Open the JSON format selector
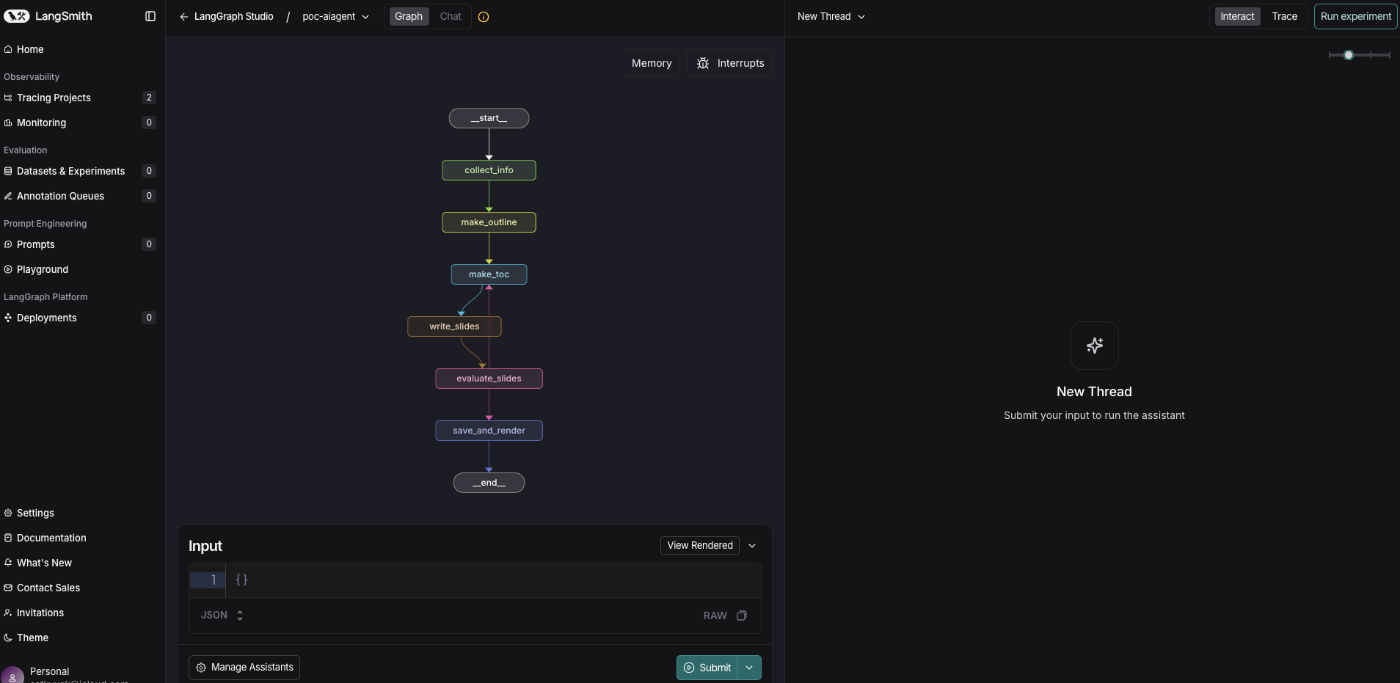1400x683 pixels. [222, 616]
